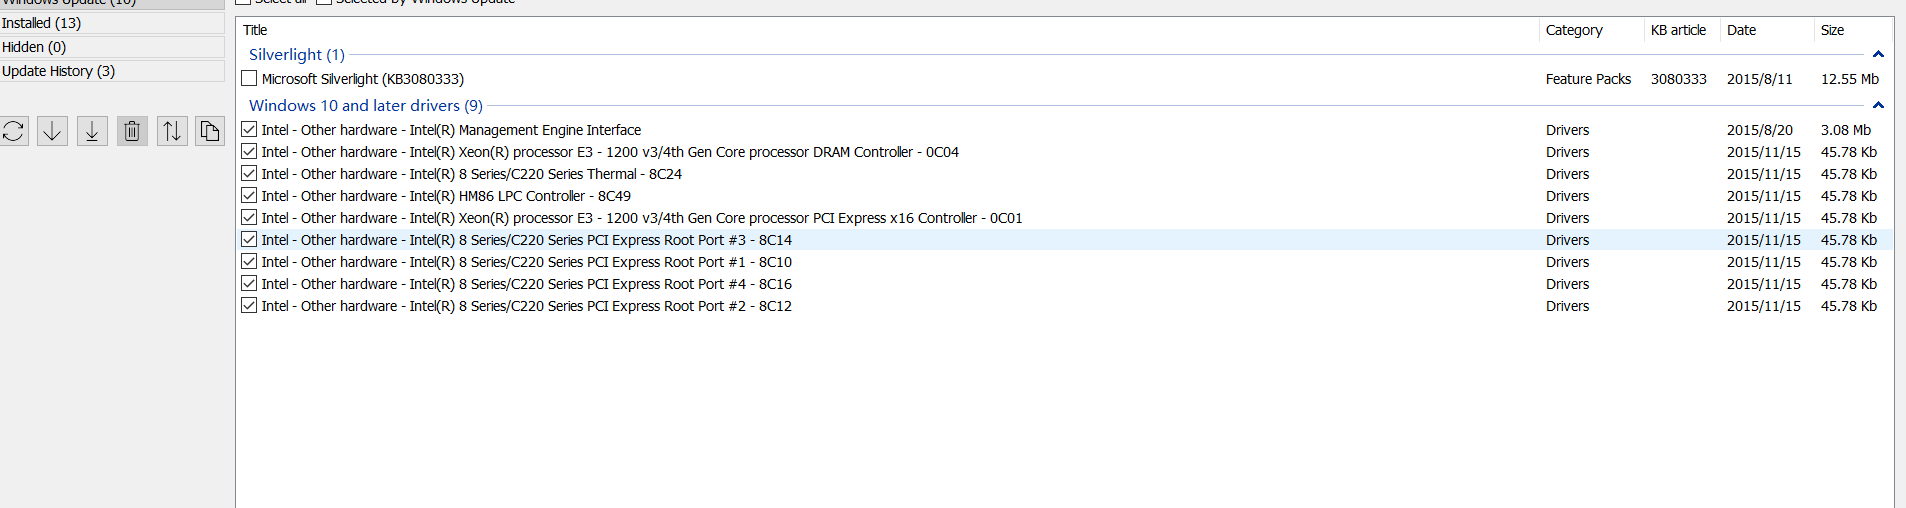Viewport: 1906px width, 508px height.
Task: Click the 3.08 Mb size cell
Action: click(1846, 130)
